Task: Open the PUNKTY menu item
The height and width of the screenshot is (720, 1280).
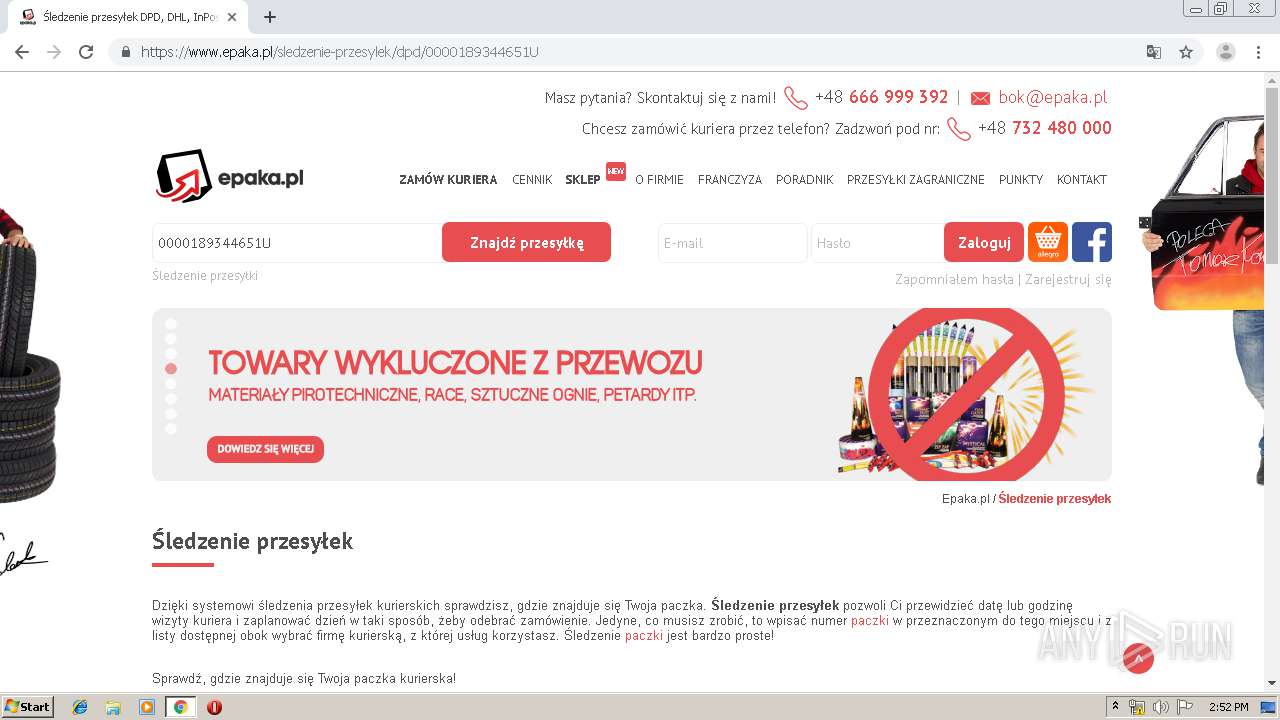Action: [x=1021, y=180]
